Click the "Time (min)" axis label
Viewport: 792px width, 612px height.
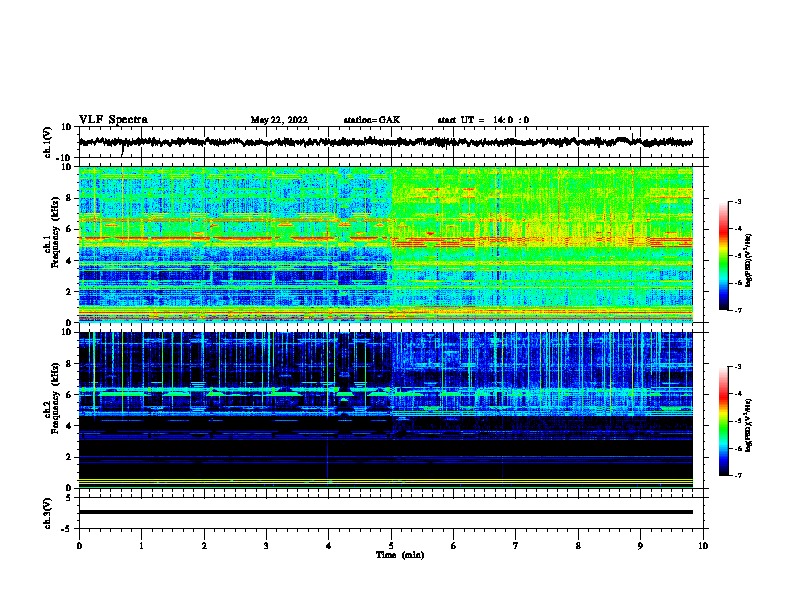click(x=400, y=555)
